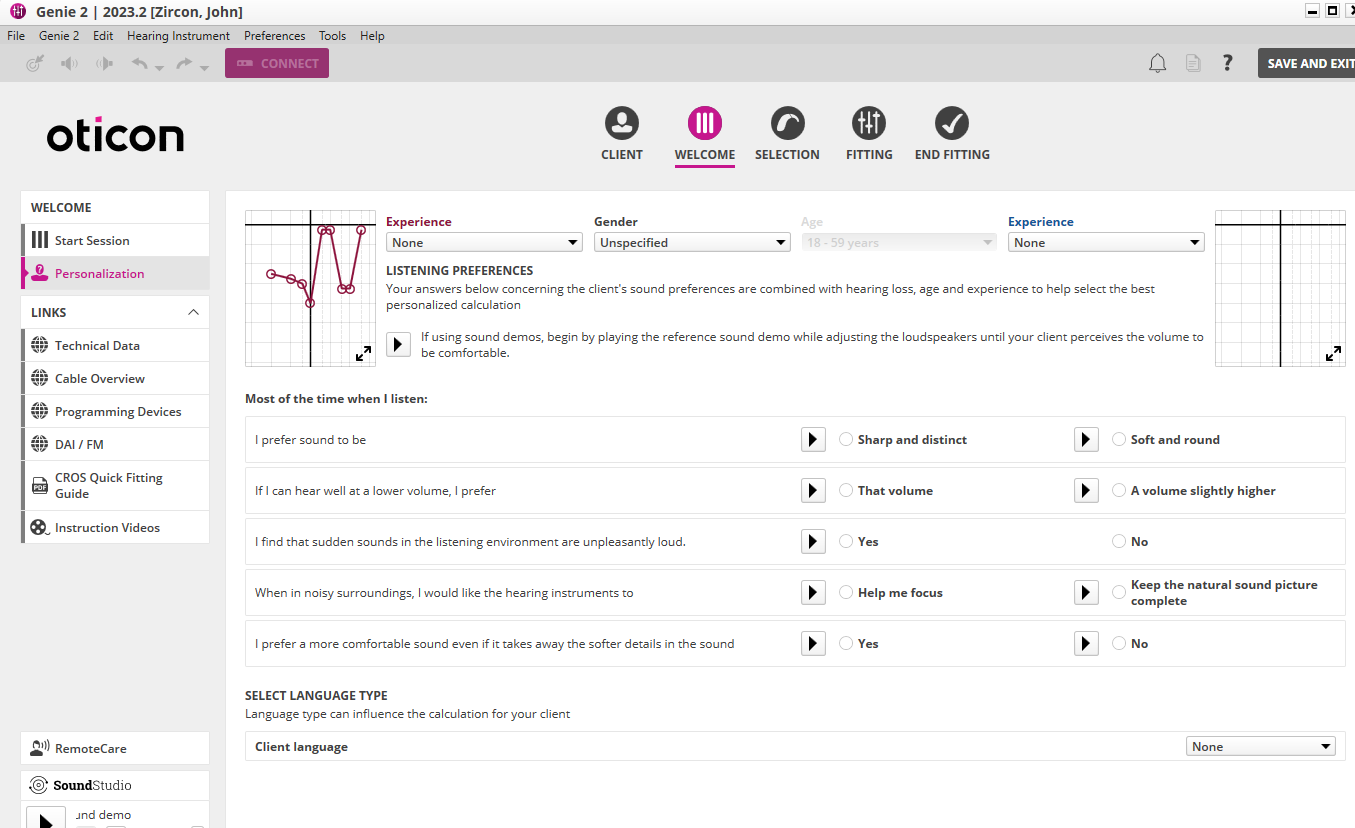Open the Edit menu
This screenshot has width=1355, height=828.
coord(103,36)
